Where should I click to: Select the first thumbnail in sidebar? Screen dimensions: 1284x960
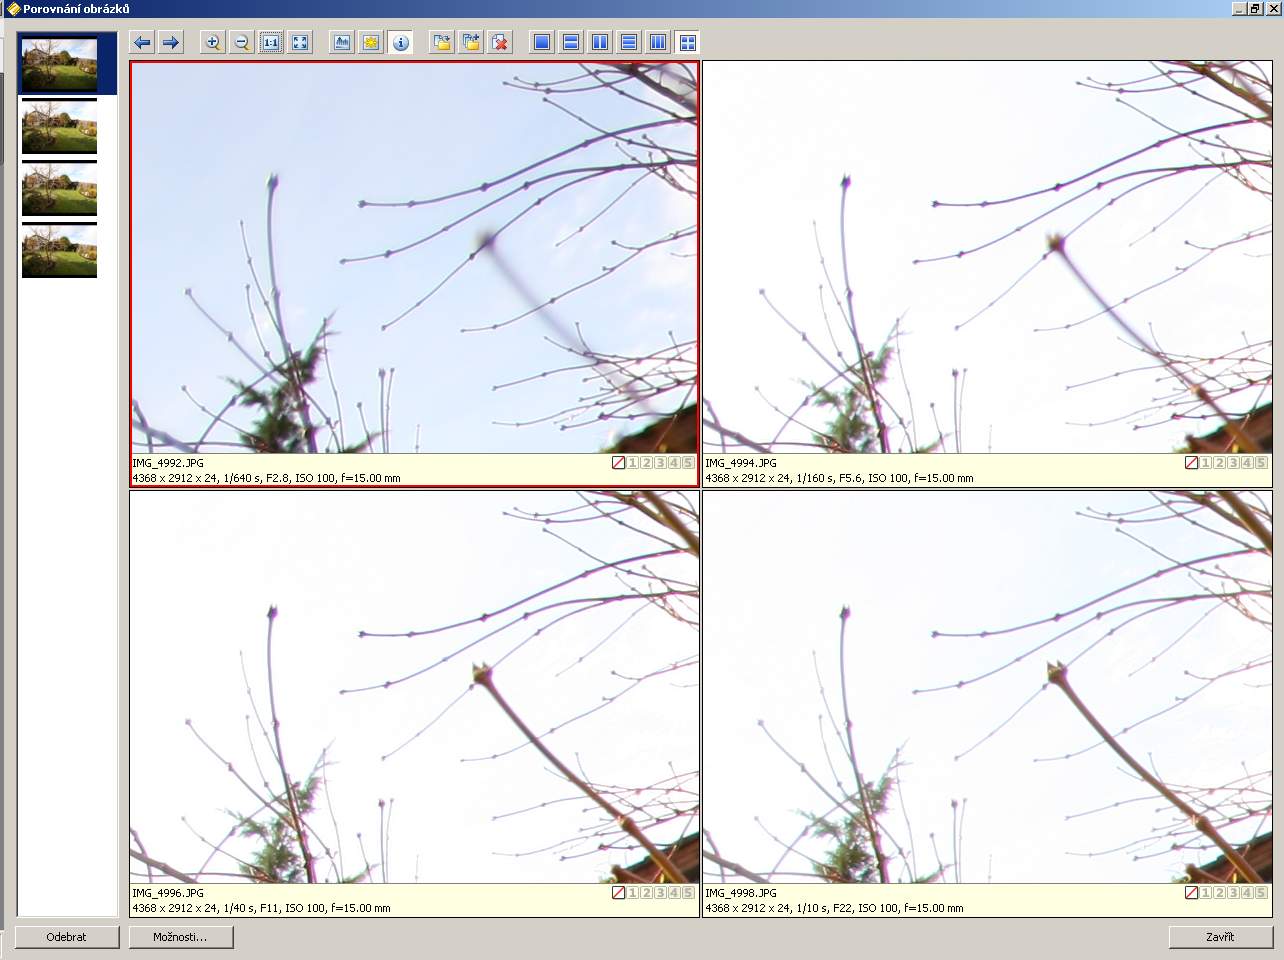coord(60,64)
